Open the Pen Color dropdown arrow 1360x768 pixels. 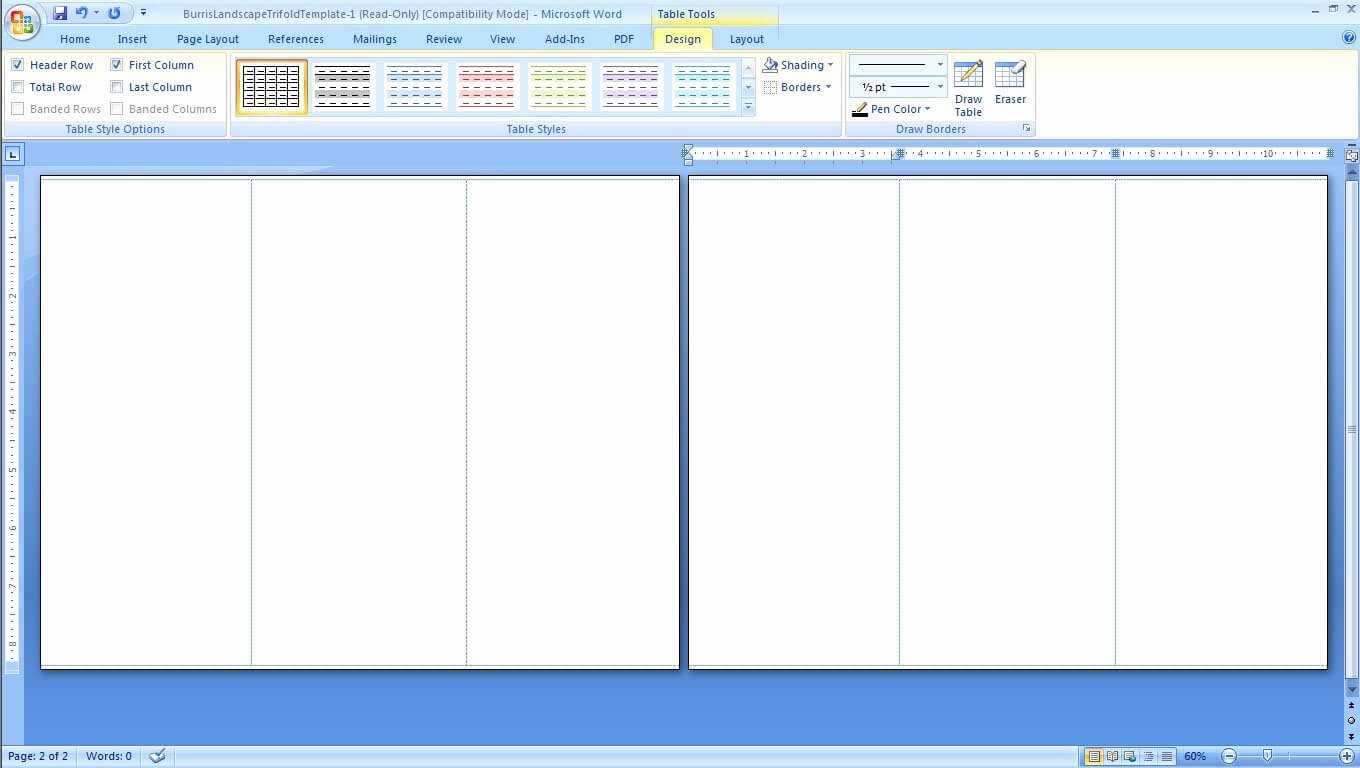(x=927, y=109)
